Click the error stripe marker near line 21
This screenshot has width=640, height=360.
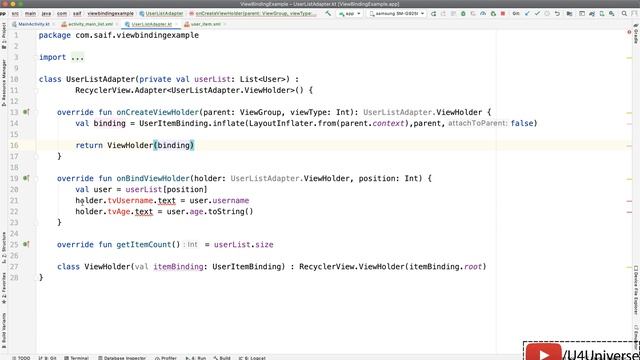point(629,201)
